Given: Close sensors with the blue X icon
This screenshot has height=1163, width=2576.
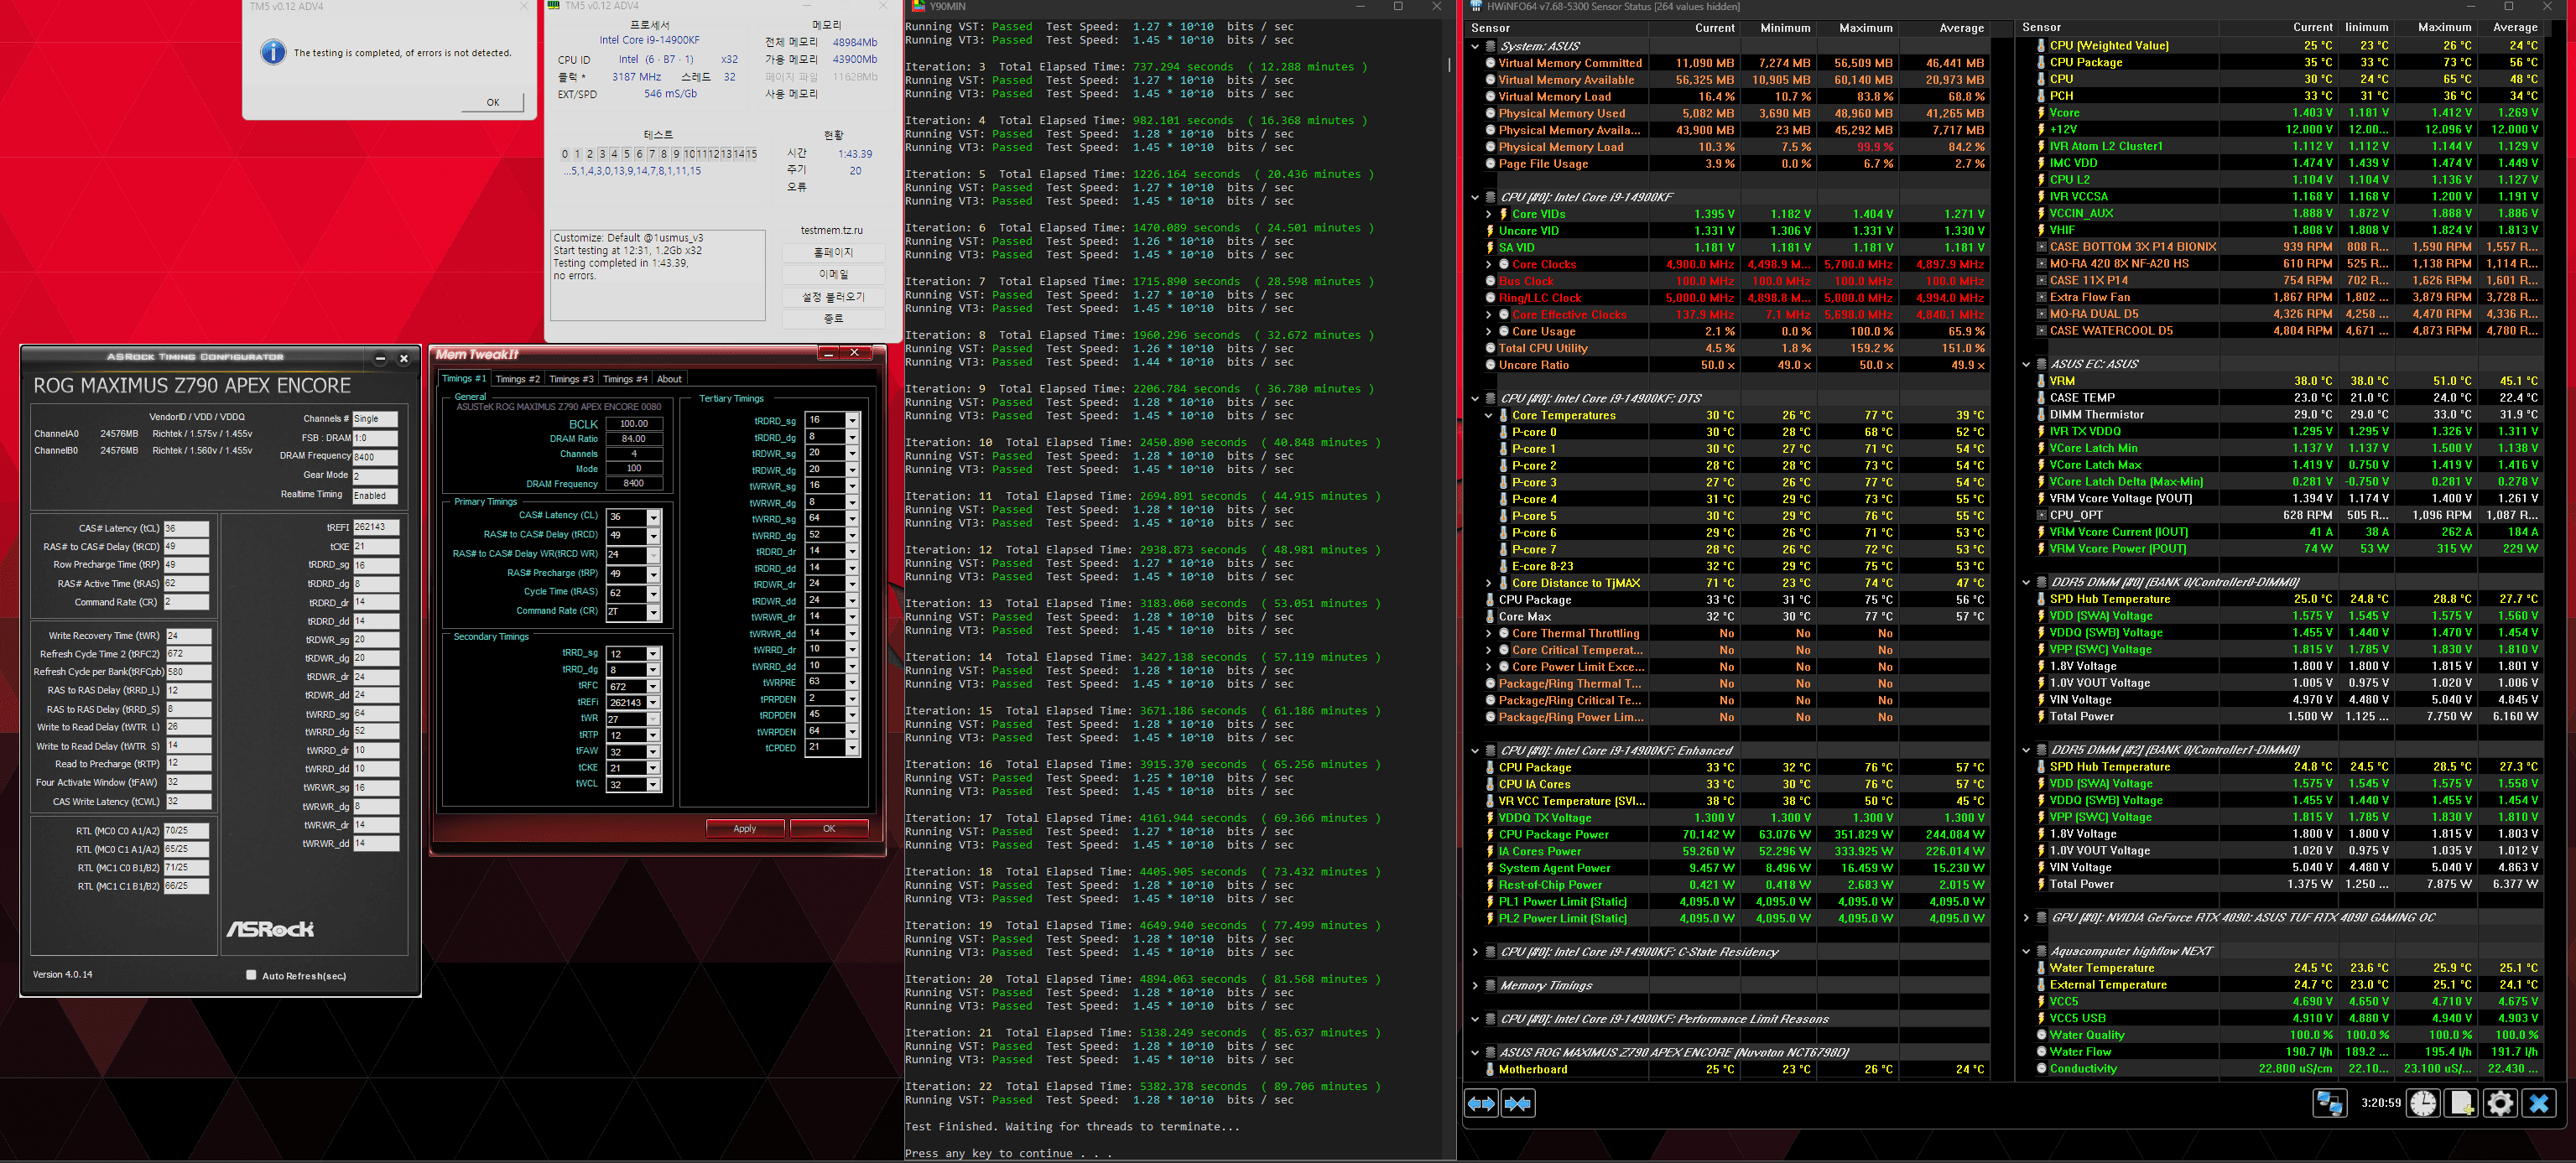Looking at the screenshot, I should coord(2539,1103).
